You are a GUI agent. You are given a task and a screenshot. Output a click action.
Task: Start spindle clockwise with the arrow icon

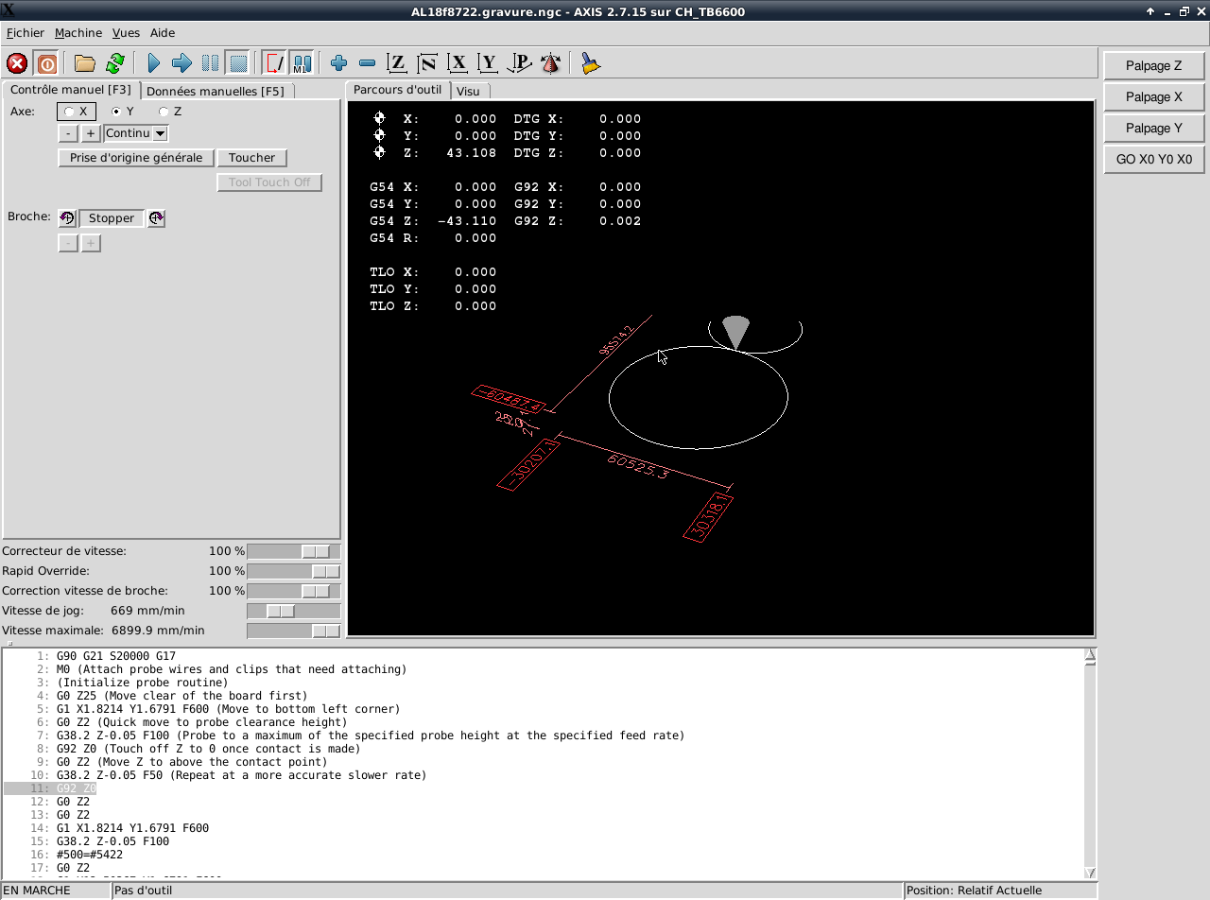pyautogui.click(x=156, y=218)
